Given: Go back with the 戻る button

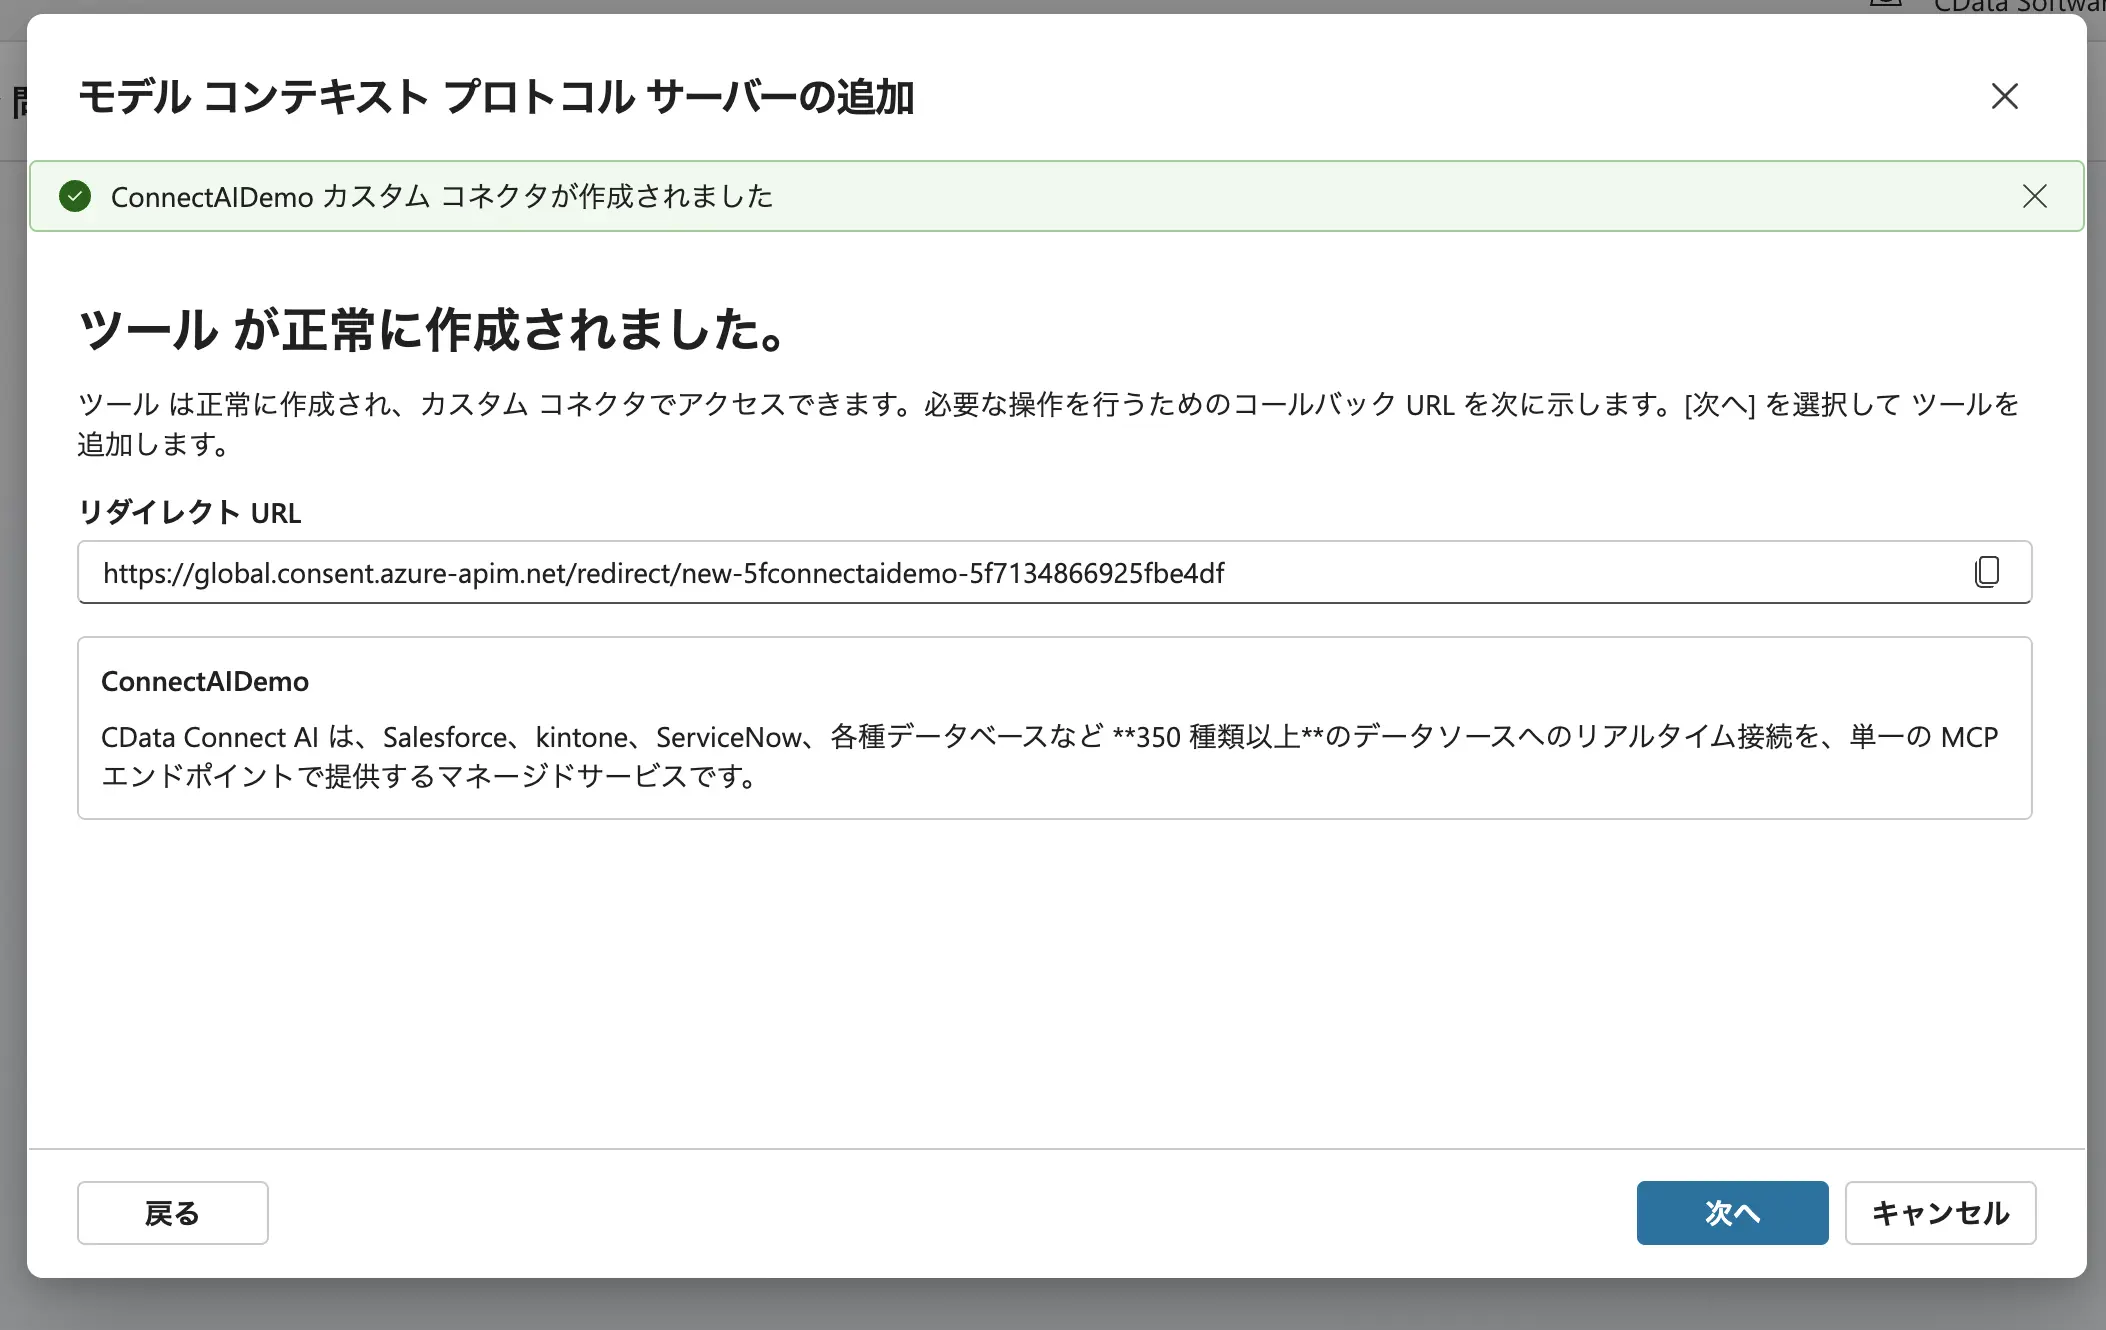Looking at the screenshot, I should (x=171, y=1212).
